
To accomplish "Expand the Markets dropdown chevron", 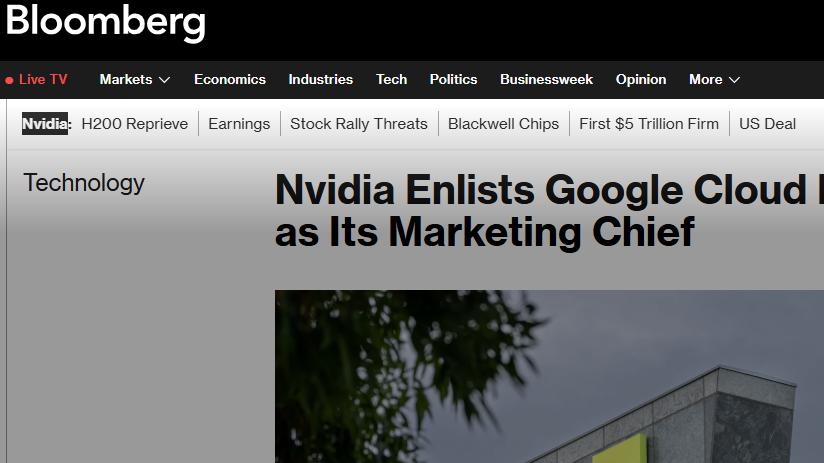I will point(164,80).
